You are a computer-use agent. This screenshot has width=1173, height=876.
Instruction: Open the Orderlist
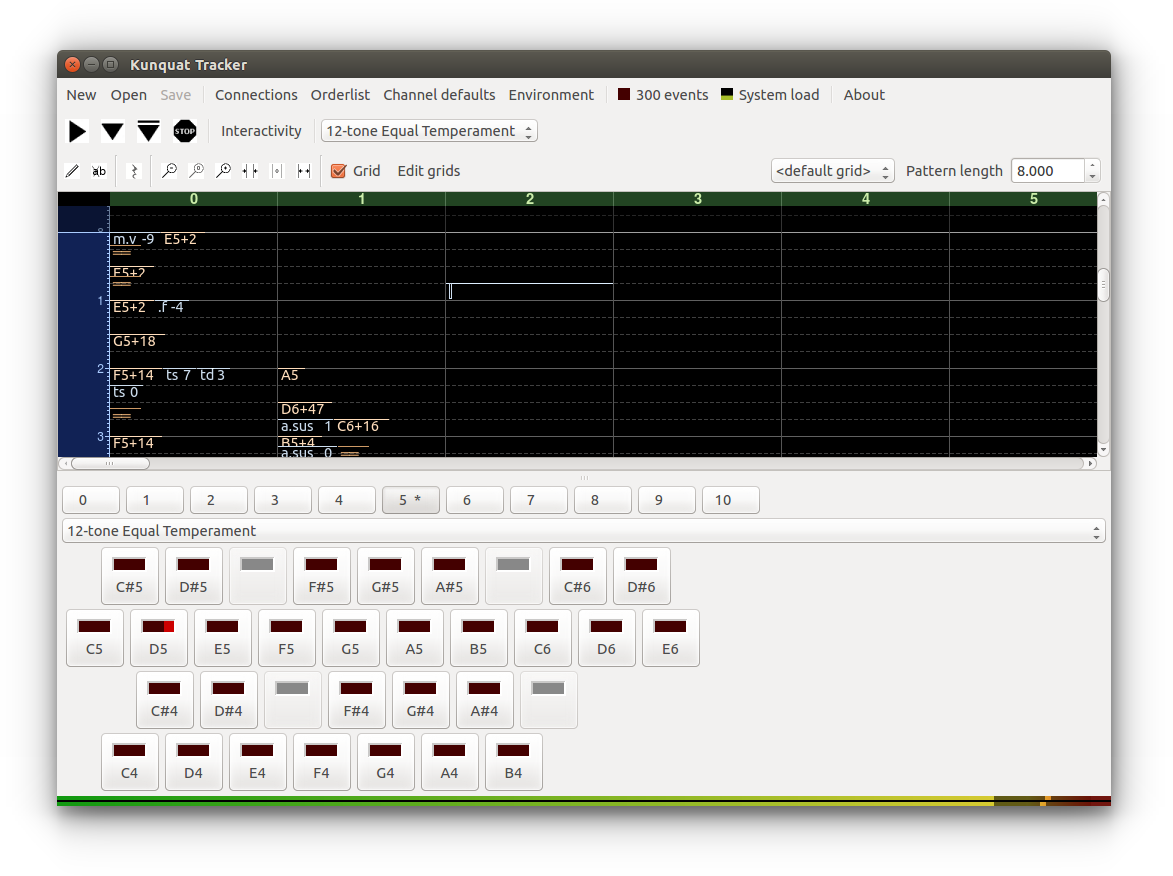coord(340,95)
